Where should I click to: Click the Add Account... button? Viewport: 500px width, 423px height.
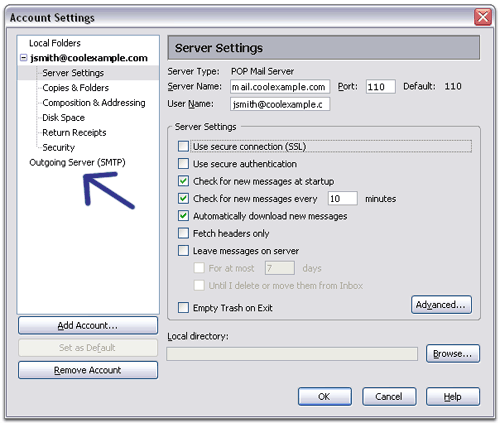click(88, 325)
